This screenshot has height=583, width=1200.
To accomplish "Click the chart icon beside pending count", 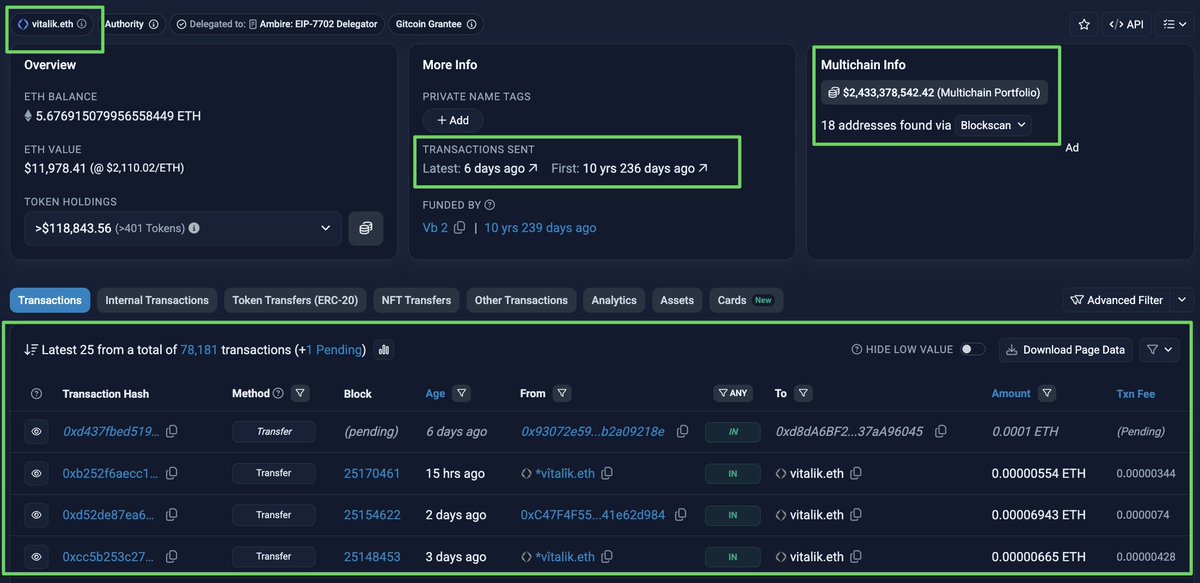I will click(x=384, y=350).
